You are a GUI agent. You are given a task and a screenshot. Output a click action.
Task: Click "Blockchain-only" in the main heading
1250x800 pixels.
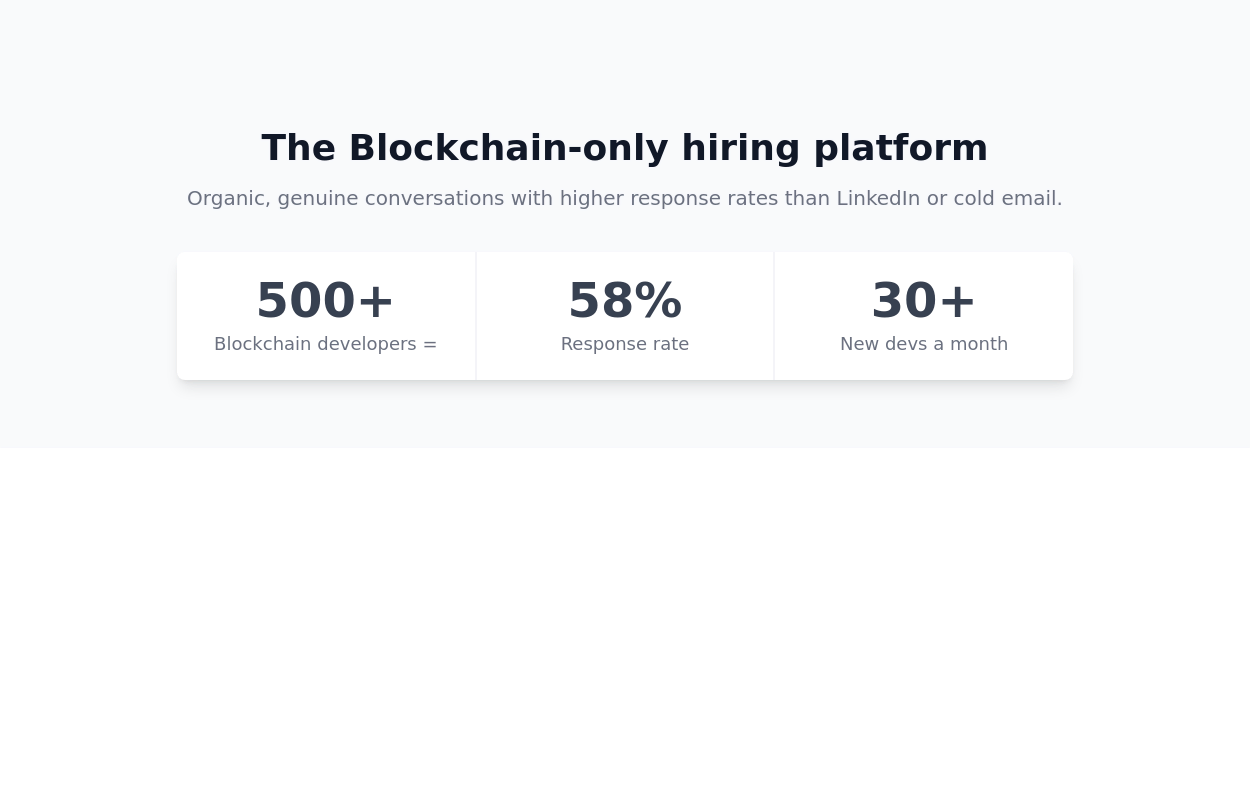point(508,148)
